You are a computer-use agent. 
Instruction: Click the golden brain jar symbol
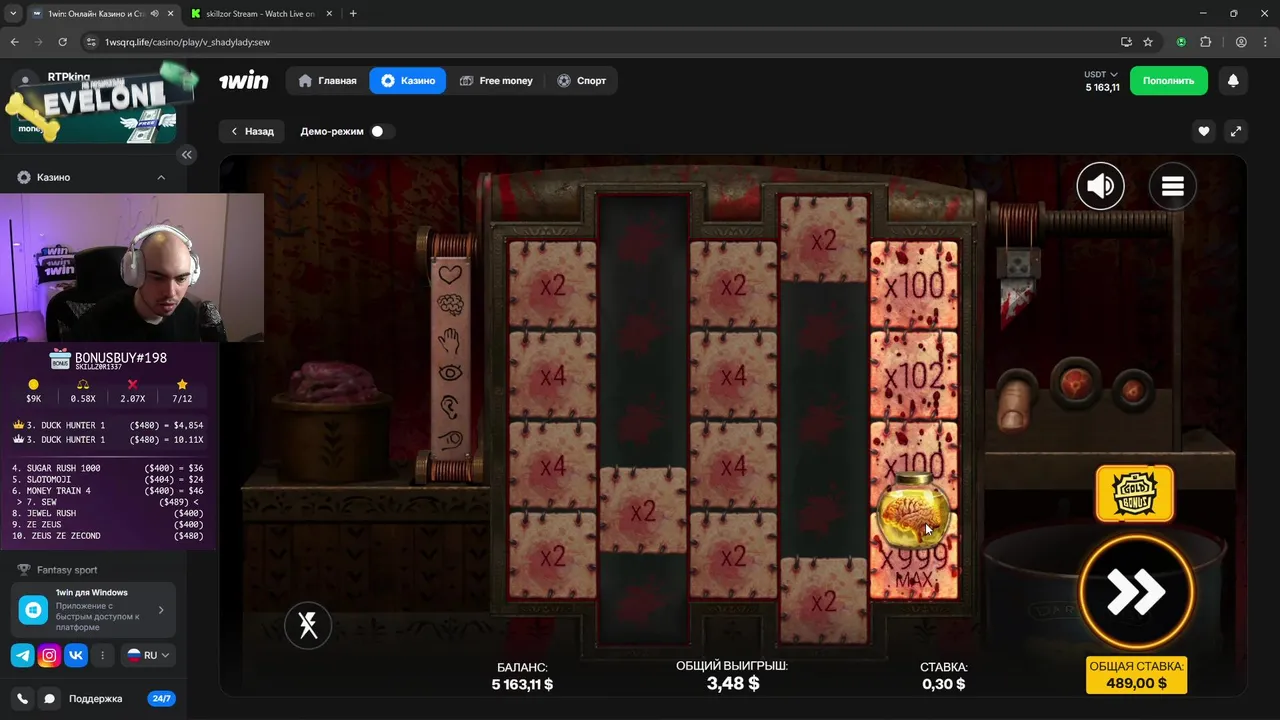912,510
